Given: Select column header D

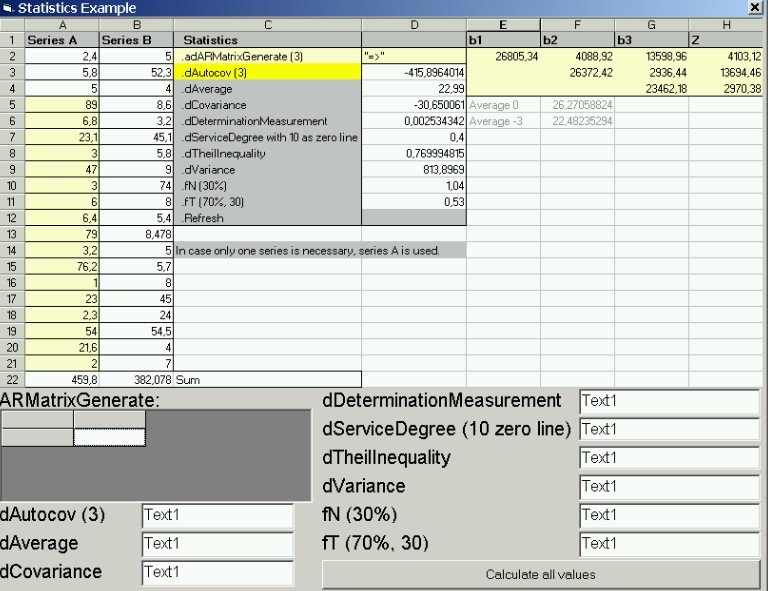Looking at the screenshot, I should [x=414, y=25].
